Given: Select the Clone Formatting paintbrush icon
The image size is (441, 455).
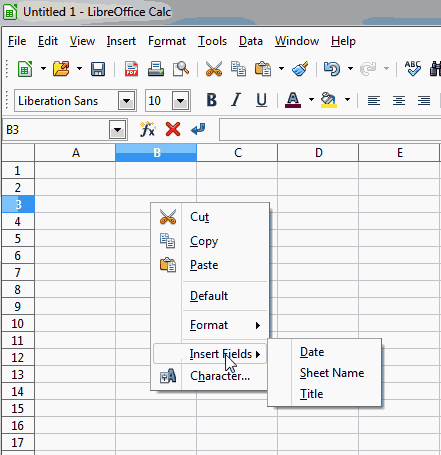Looking at the screenshot, I should (300, 69).
